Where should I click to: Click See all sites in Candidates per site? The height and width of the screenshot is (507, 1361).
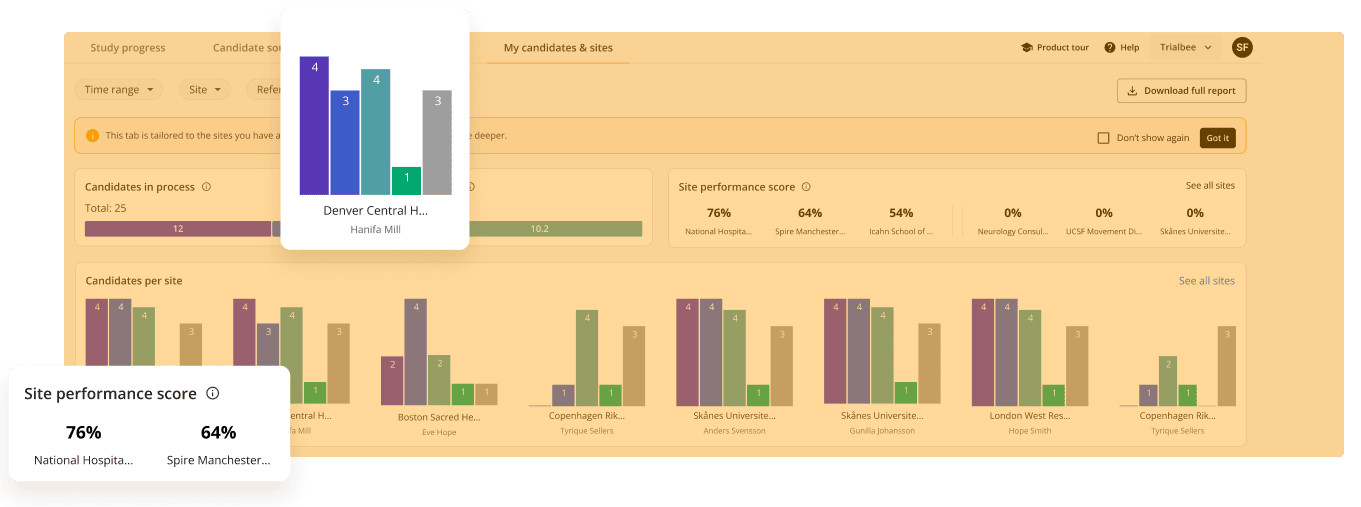[1206, 281]
